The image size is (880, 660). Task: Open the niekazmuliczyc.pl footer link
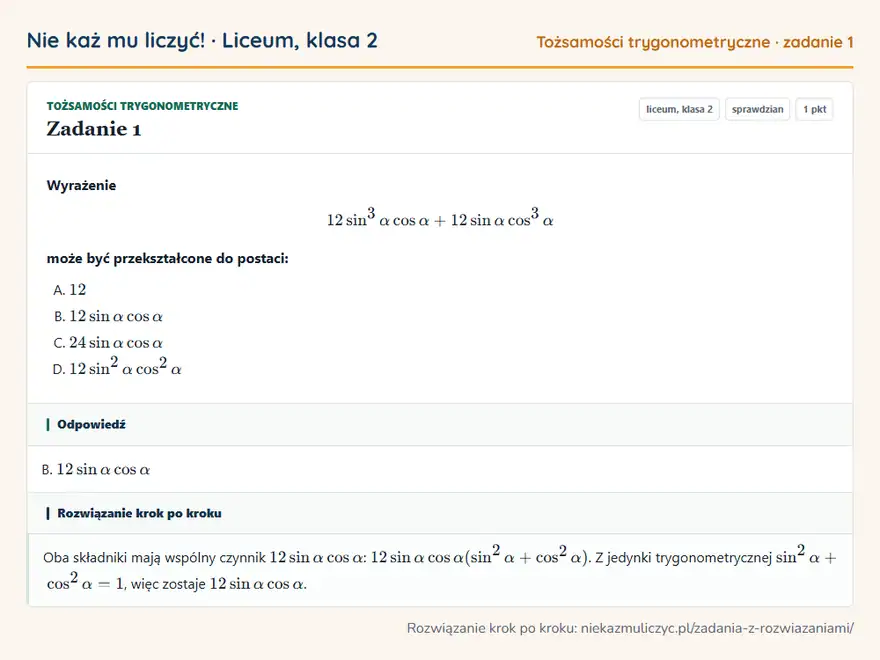[x=717, y=628]
